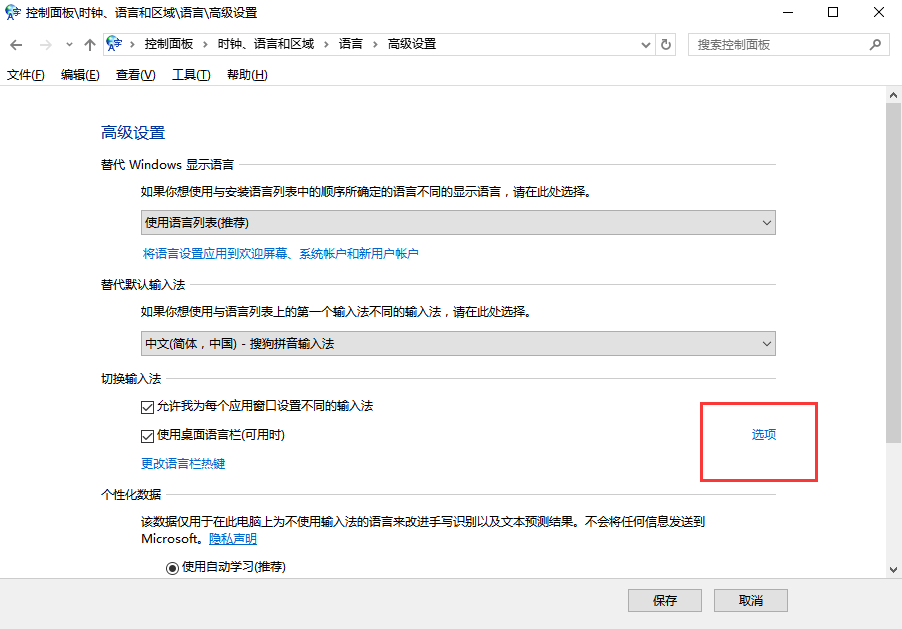Open the 工具(T) menu
Viewport: 902px width, 629px height.
191,75
